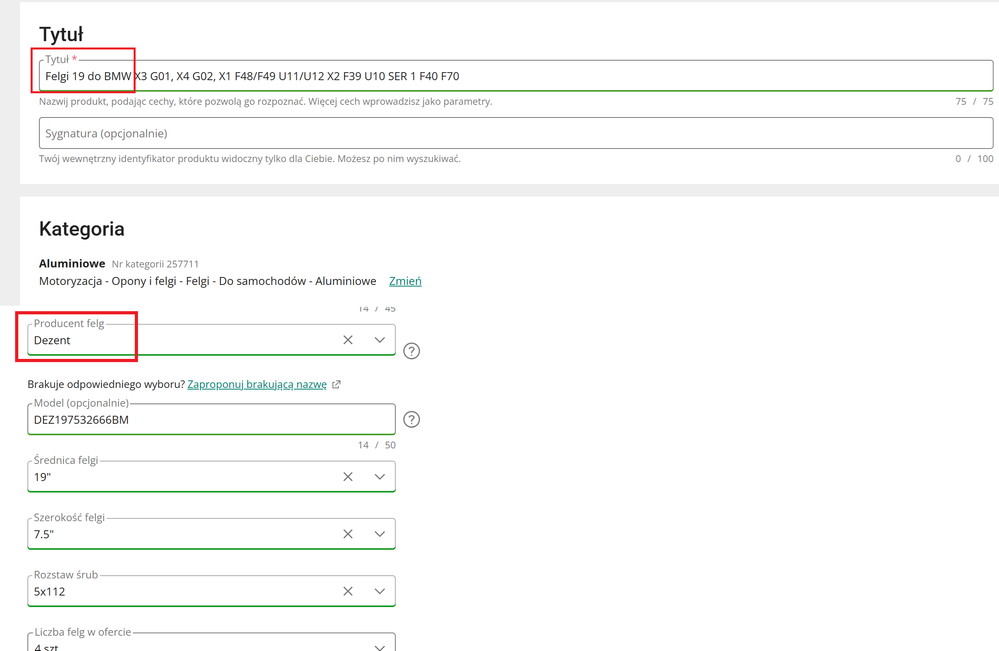Clear the Średnica felgi value
999x651 pixels.
pyautogui.click(x=348, y=477)
